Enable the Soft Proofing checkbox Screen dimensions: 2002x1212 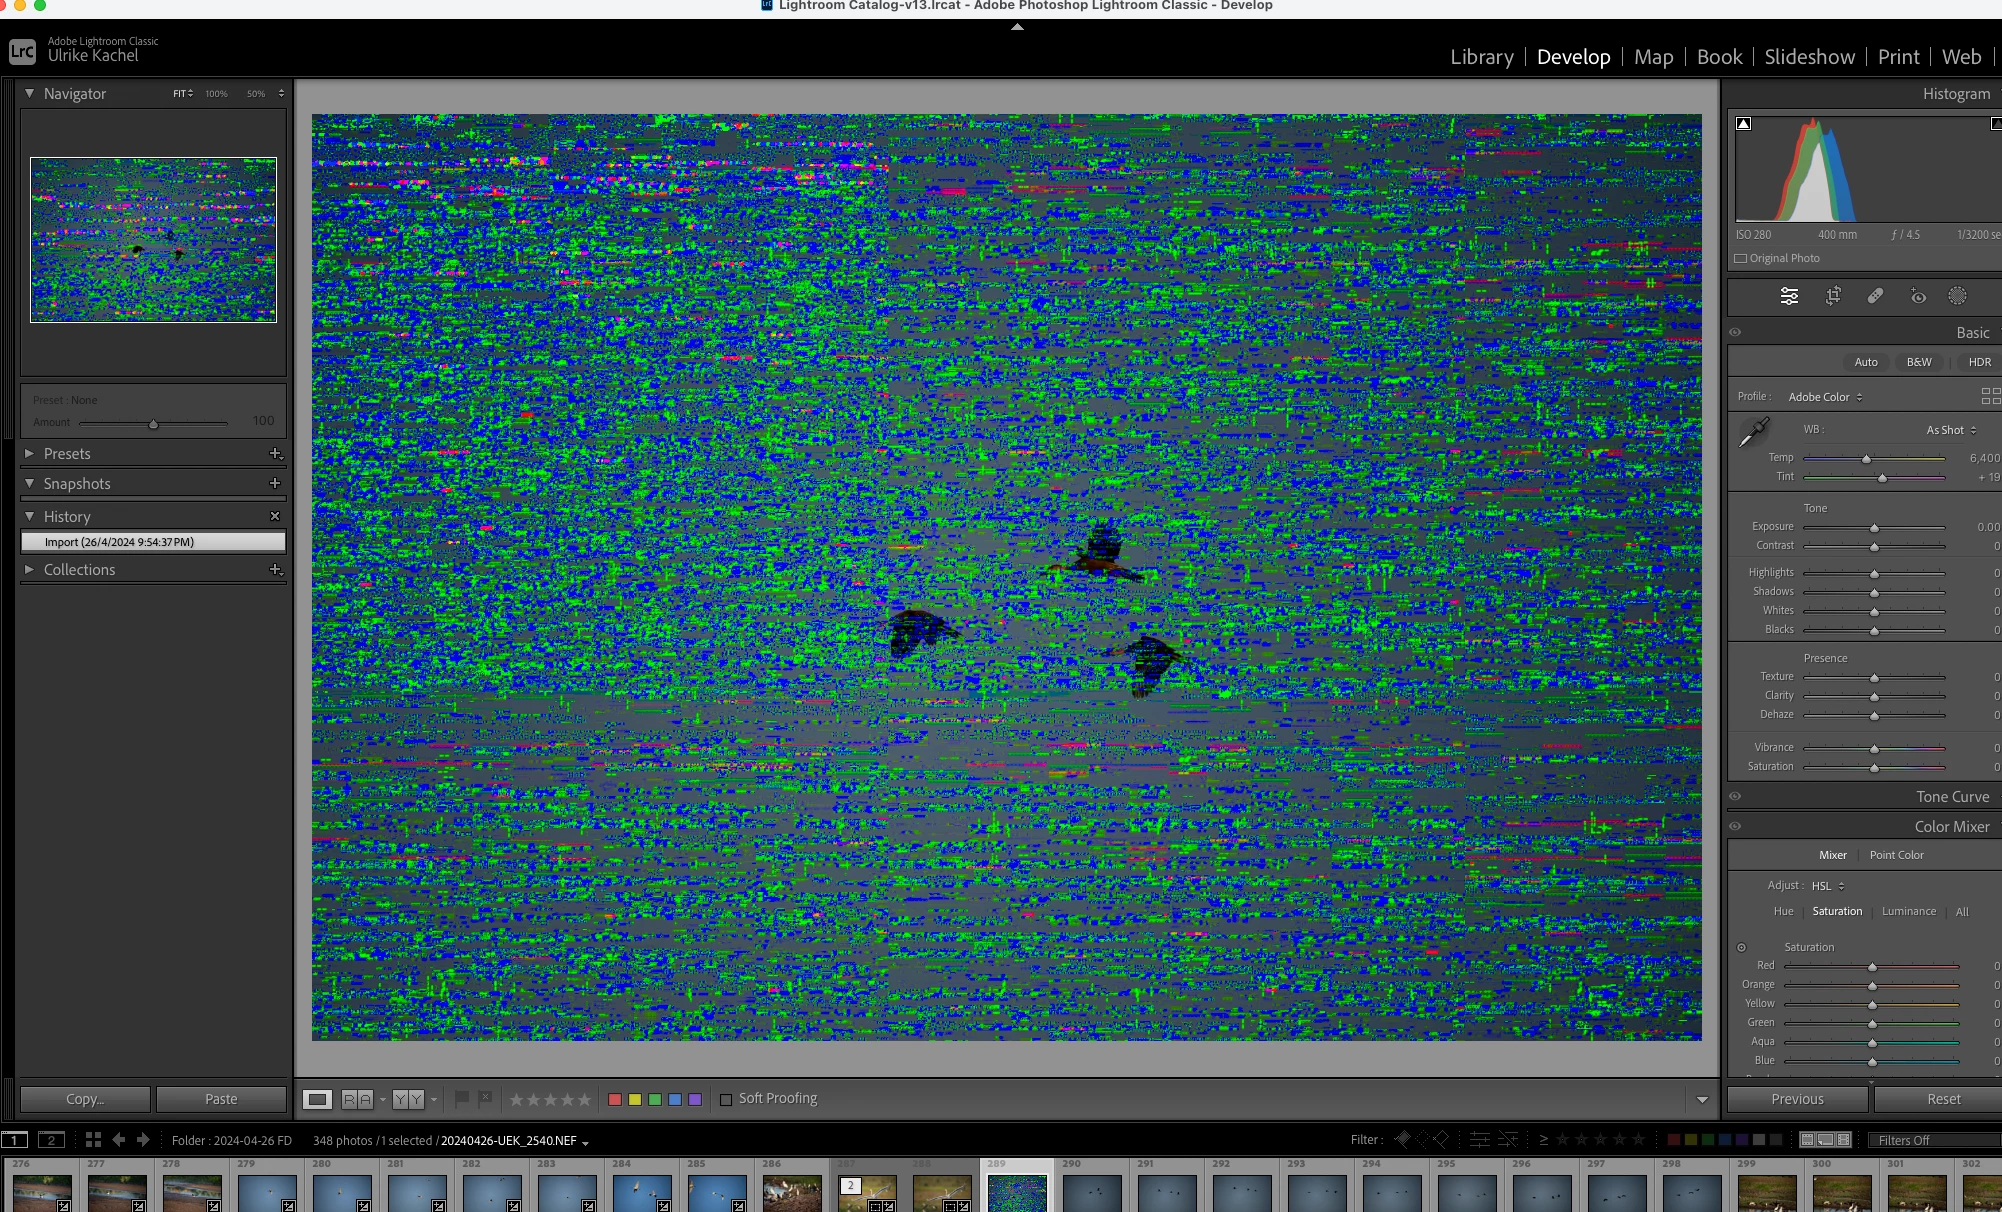tap(726, 1099)
